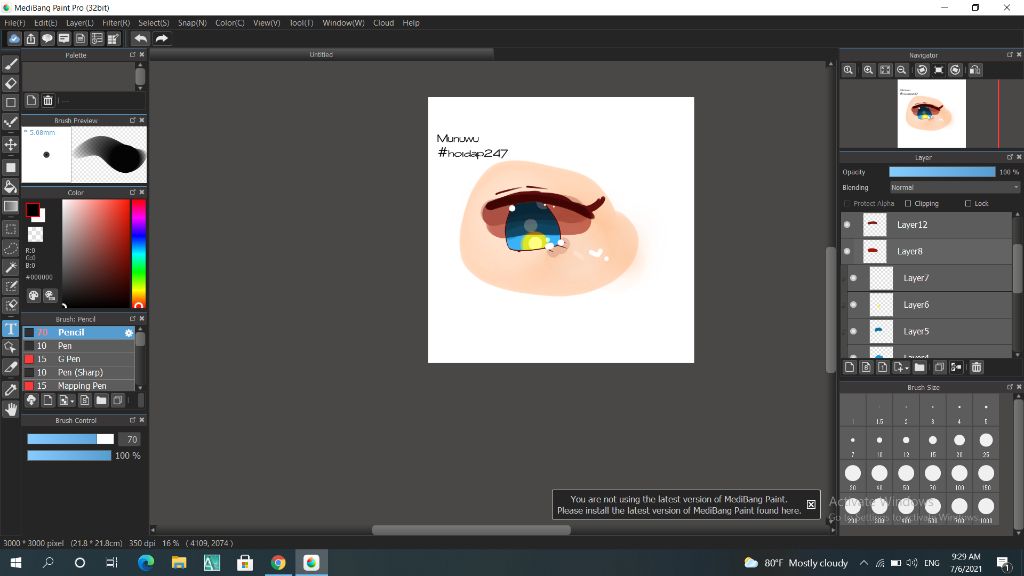Select the Text tool
This screenshot has width=1024, height=576.
click(10, 328)
